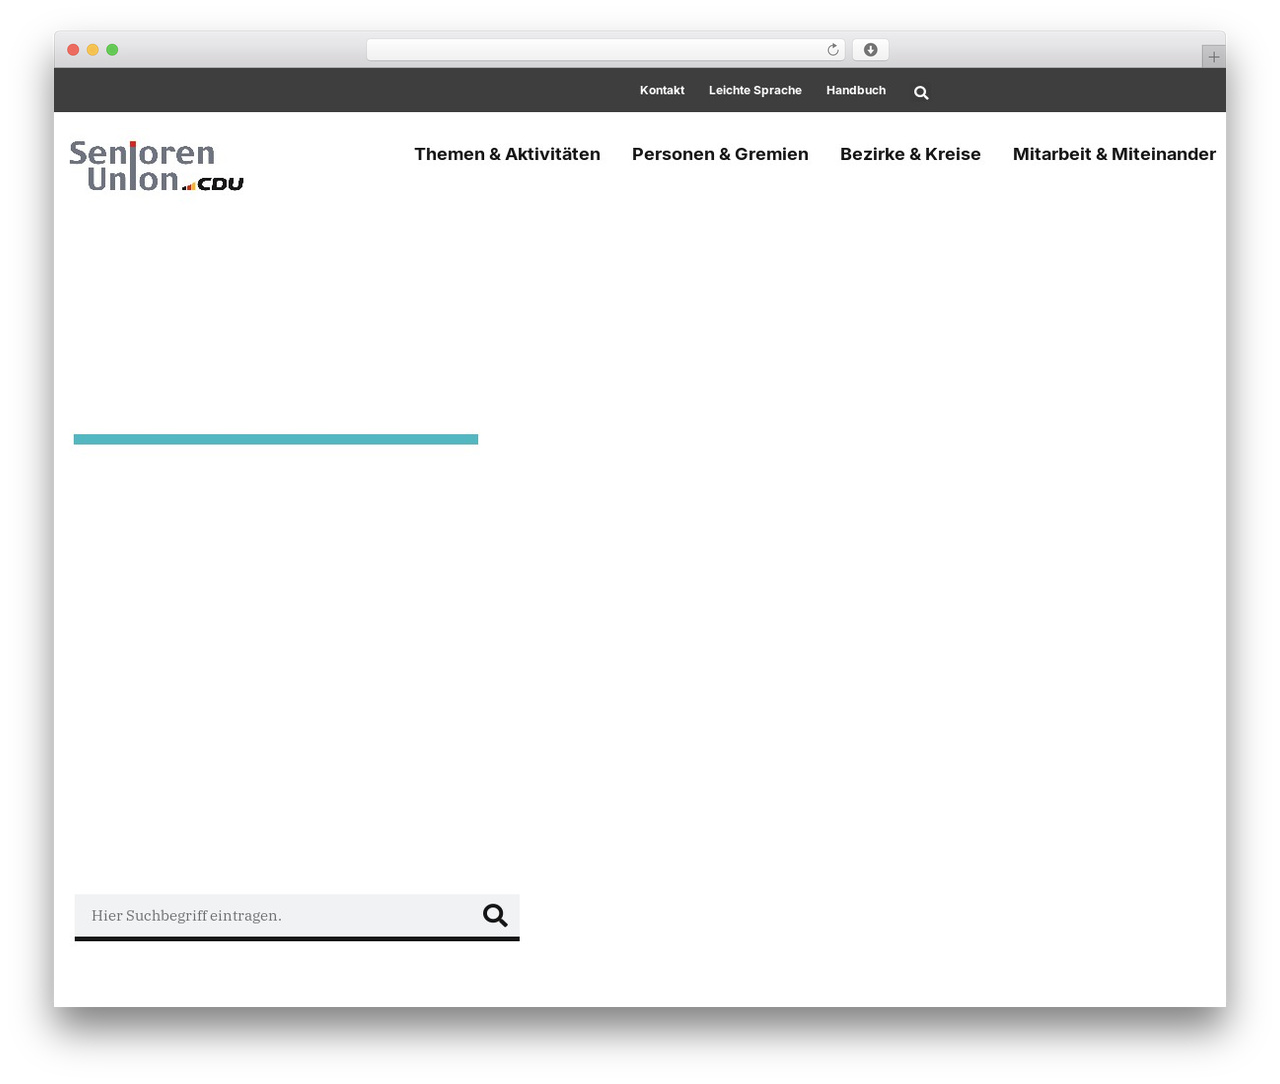The width and height of the screenshot is (1280, 1084).
Task: Expand the Bezirke & Kreise menu
Action: tap(910, 154)
